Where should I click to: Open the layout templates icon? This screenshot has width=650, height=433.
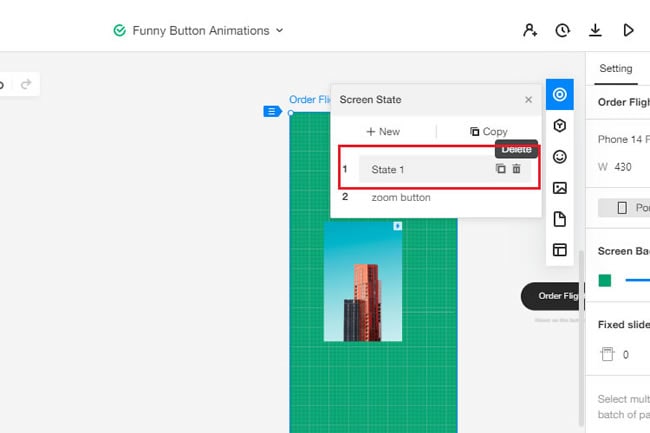(560, 250)
